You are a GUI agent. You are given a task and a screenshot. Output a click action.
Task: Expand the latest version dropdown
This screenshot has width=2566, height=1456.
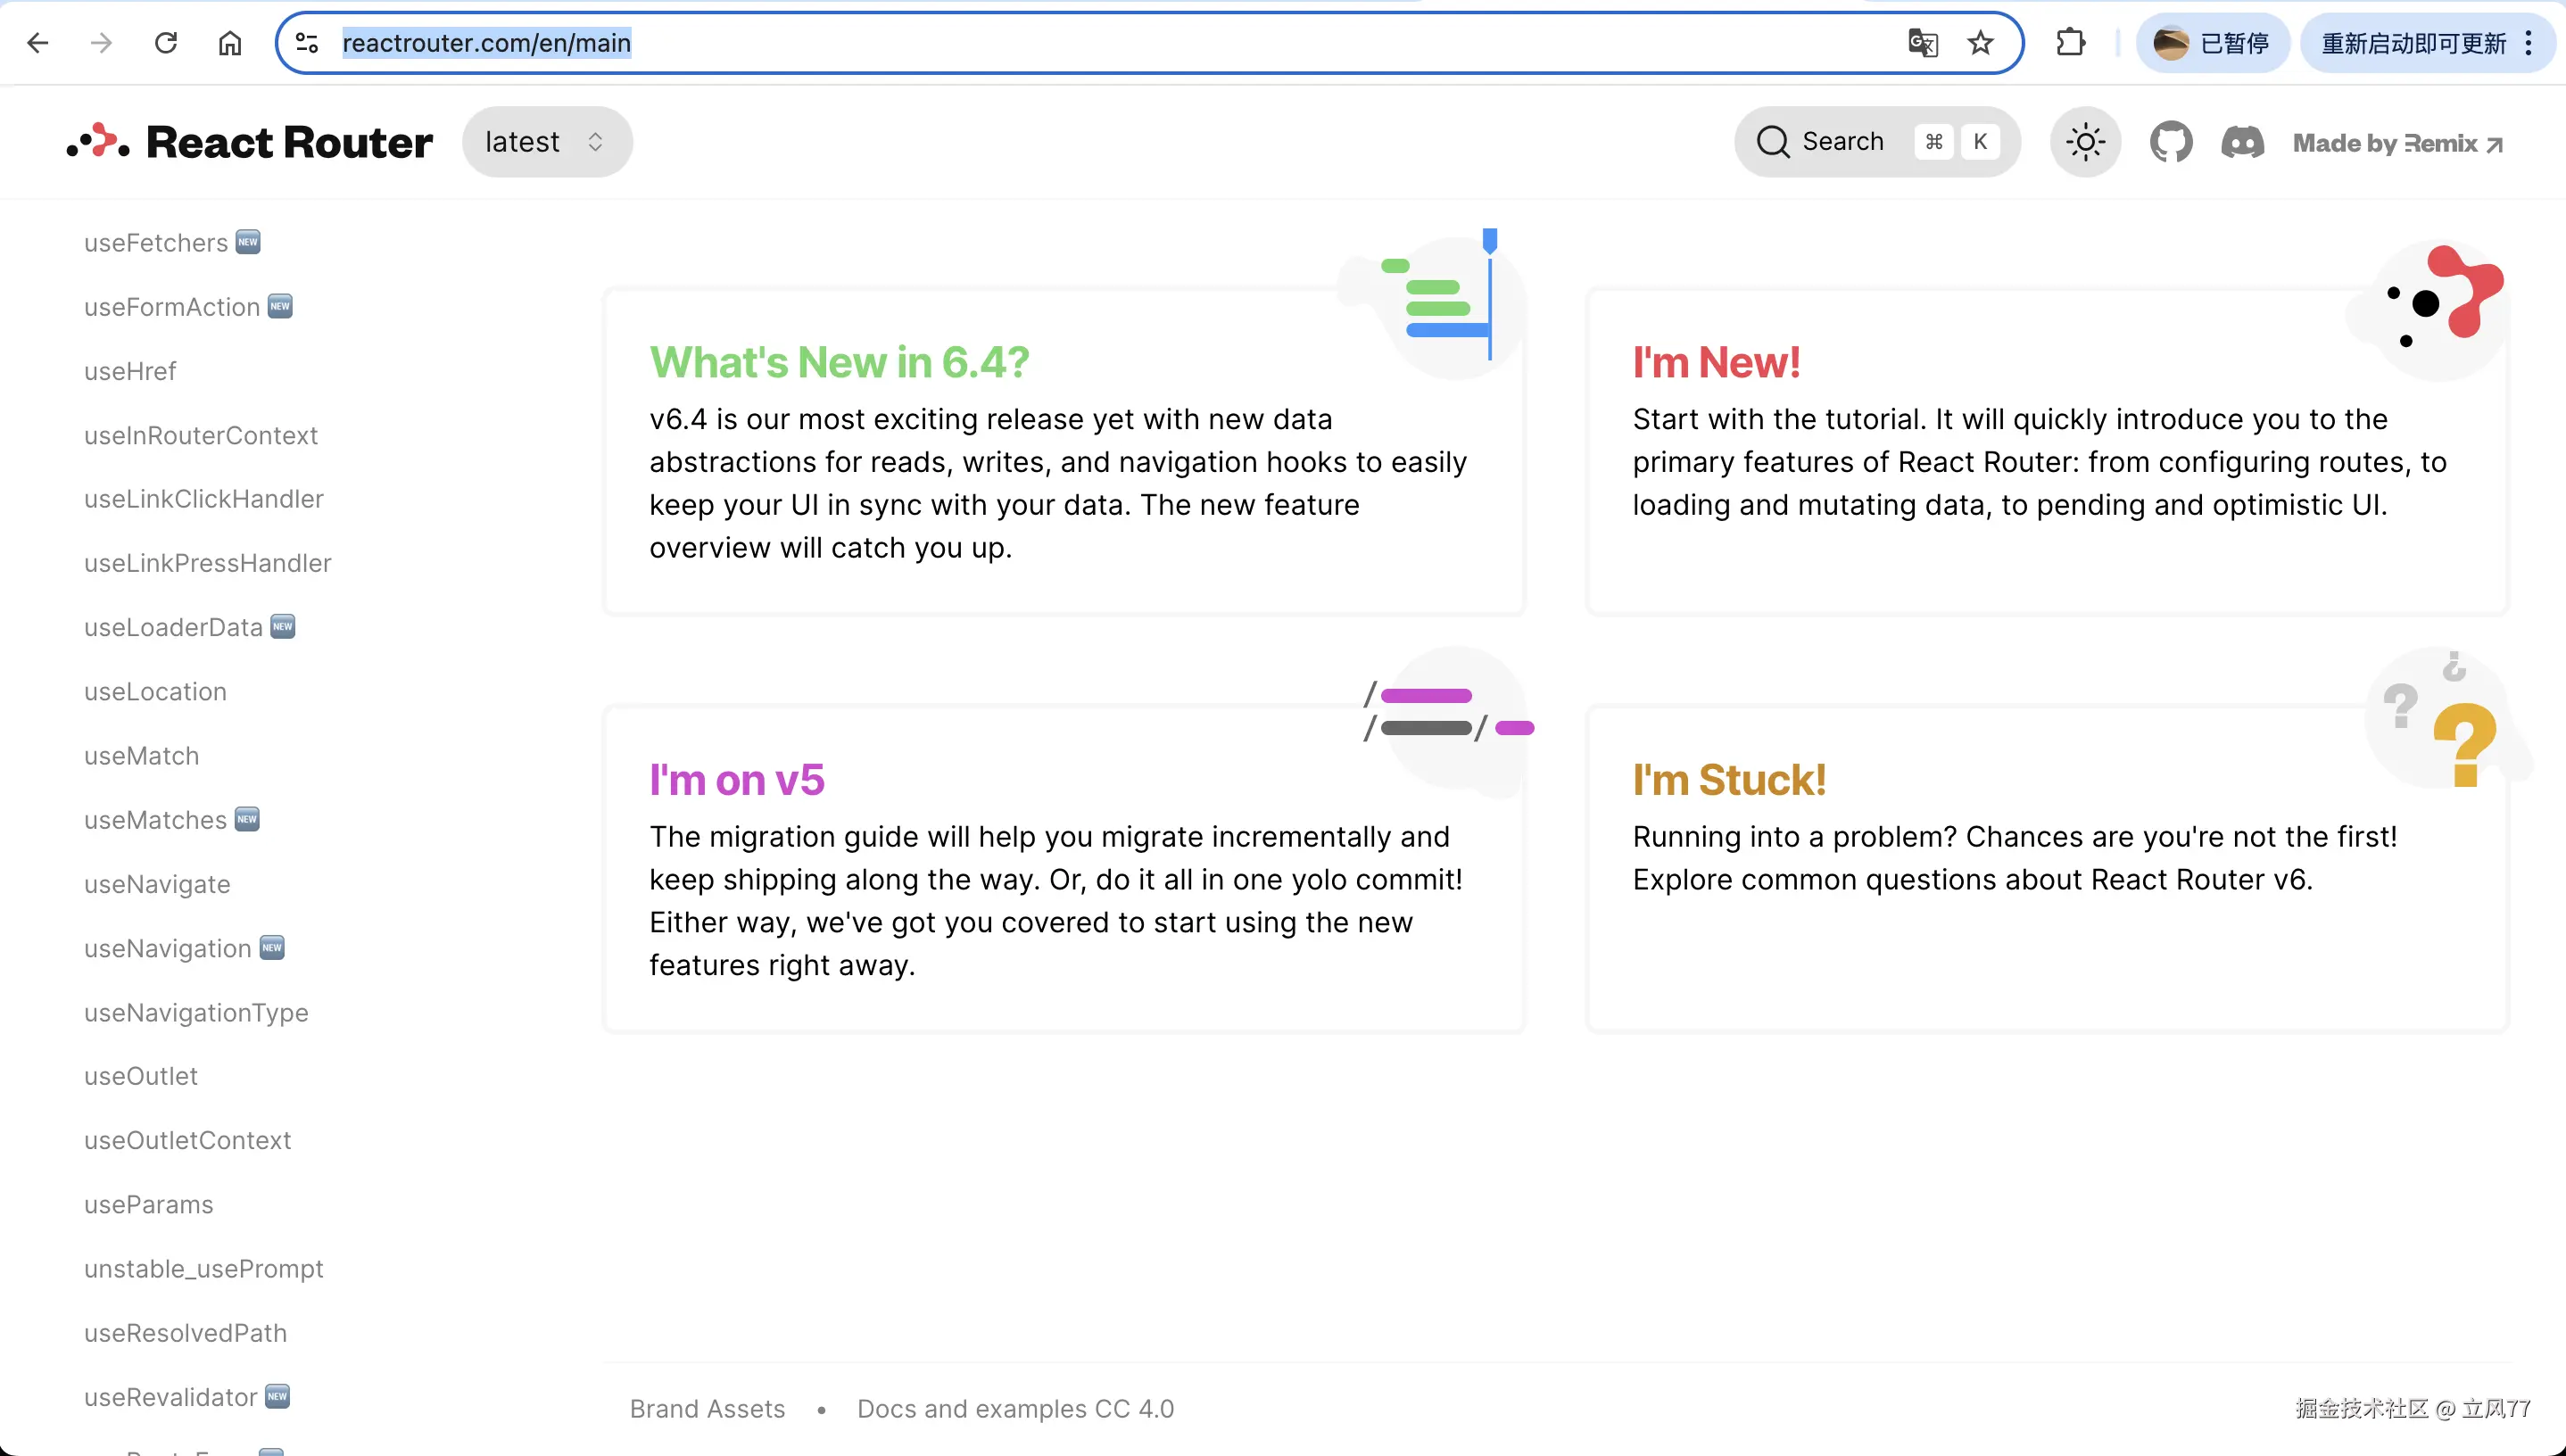click(546, 142)
